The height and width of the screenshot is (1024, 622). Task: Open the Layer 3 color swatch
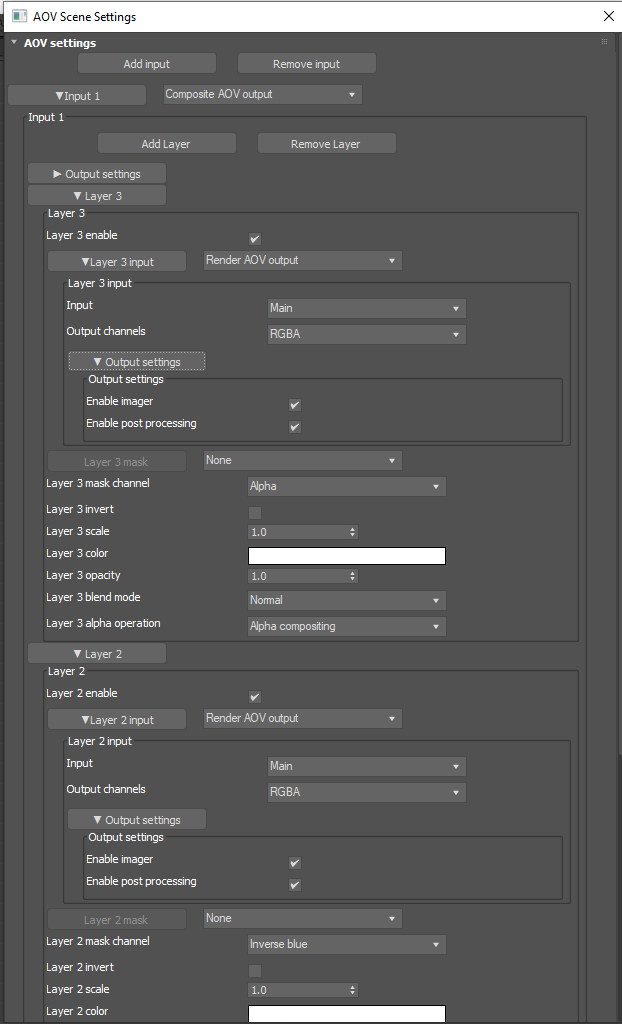(x=346, y=556)
